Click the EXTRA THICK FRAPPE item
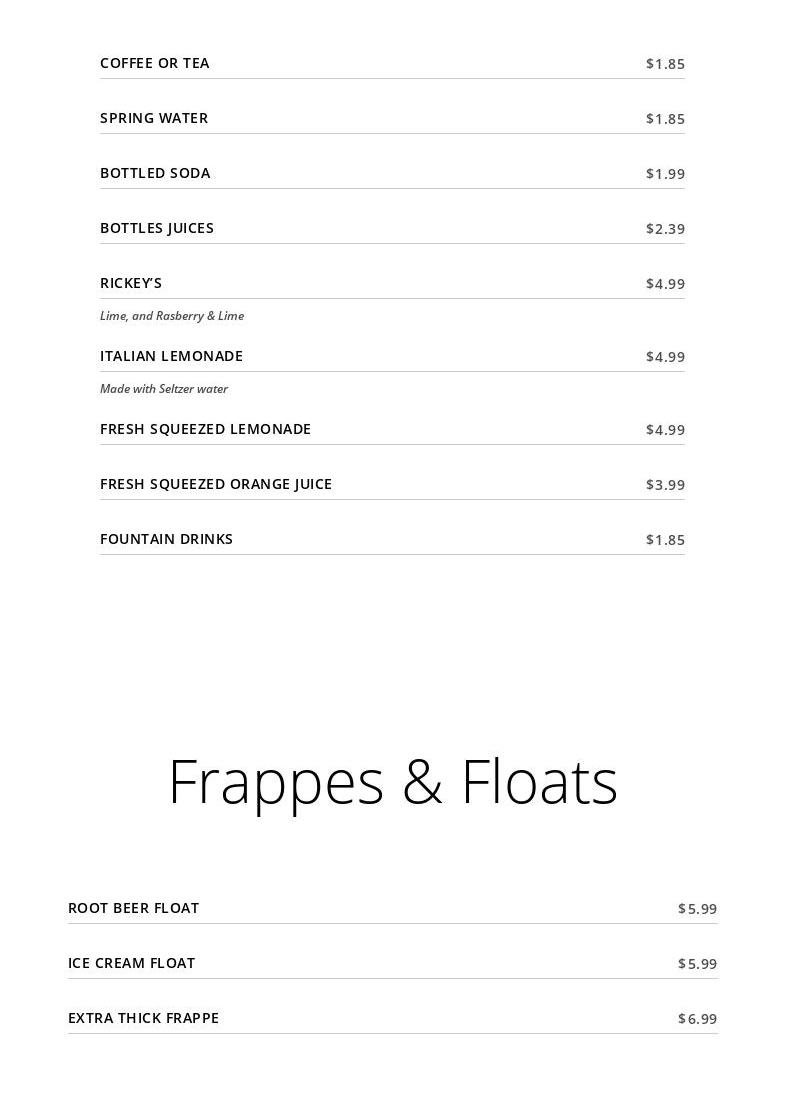 (143, 1018)
